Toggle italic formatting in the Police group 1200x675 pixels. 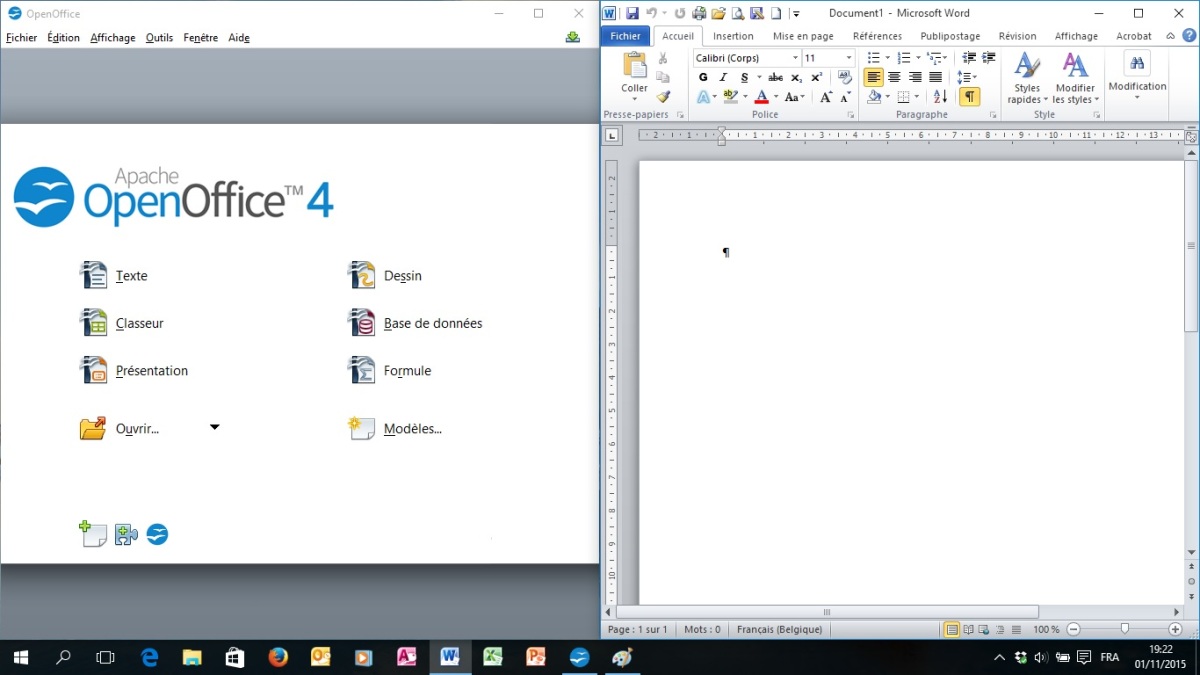click(723, 77)
